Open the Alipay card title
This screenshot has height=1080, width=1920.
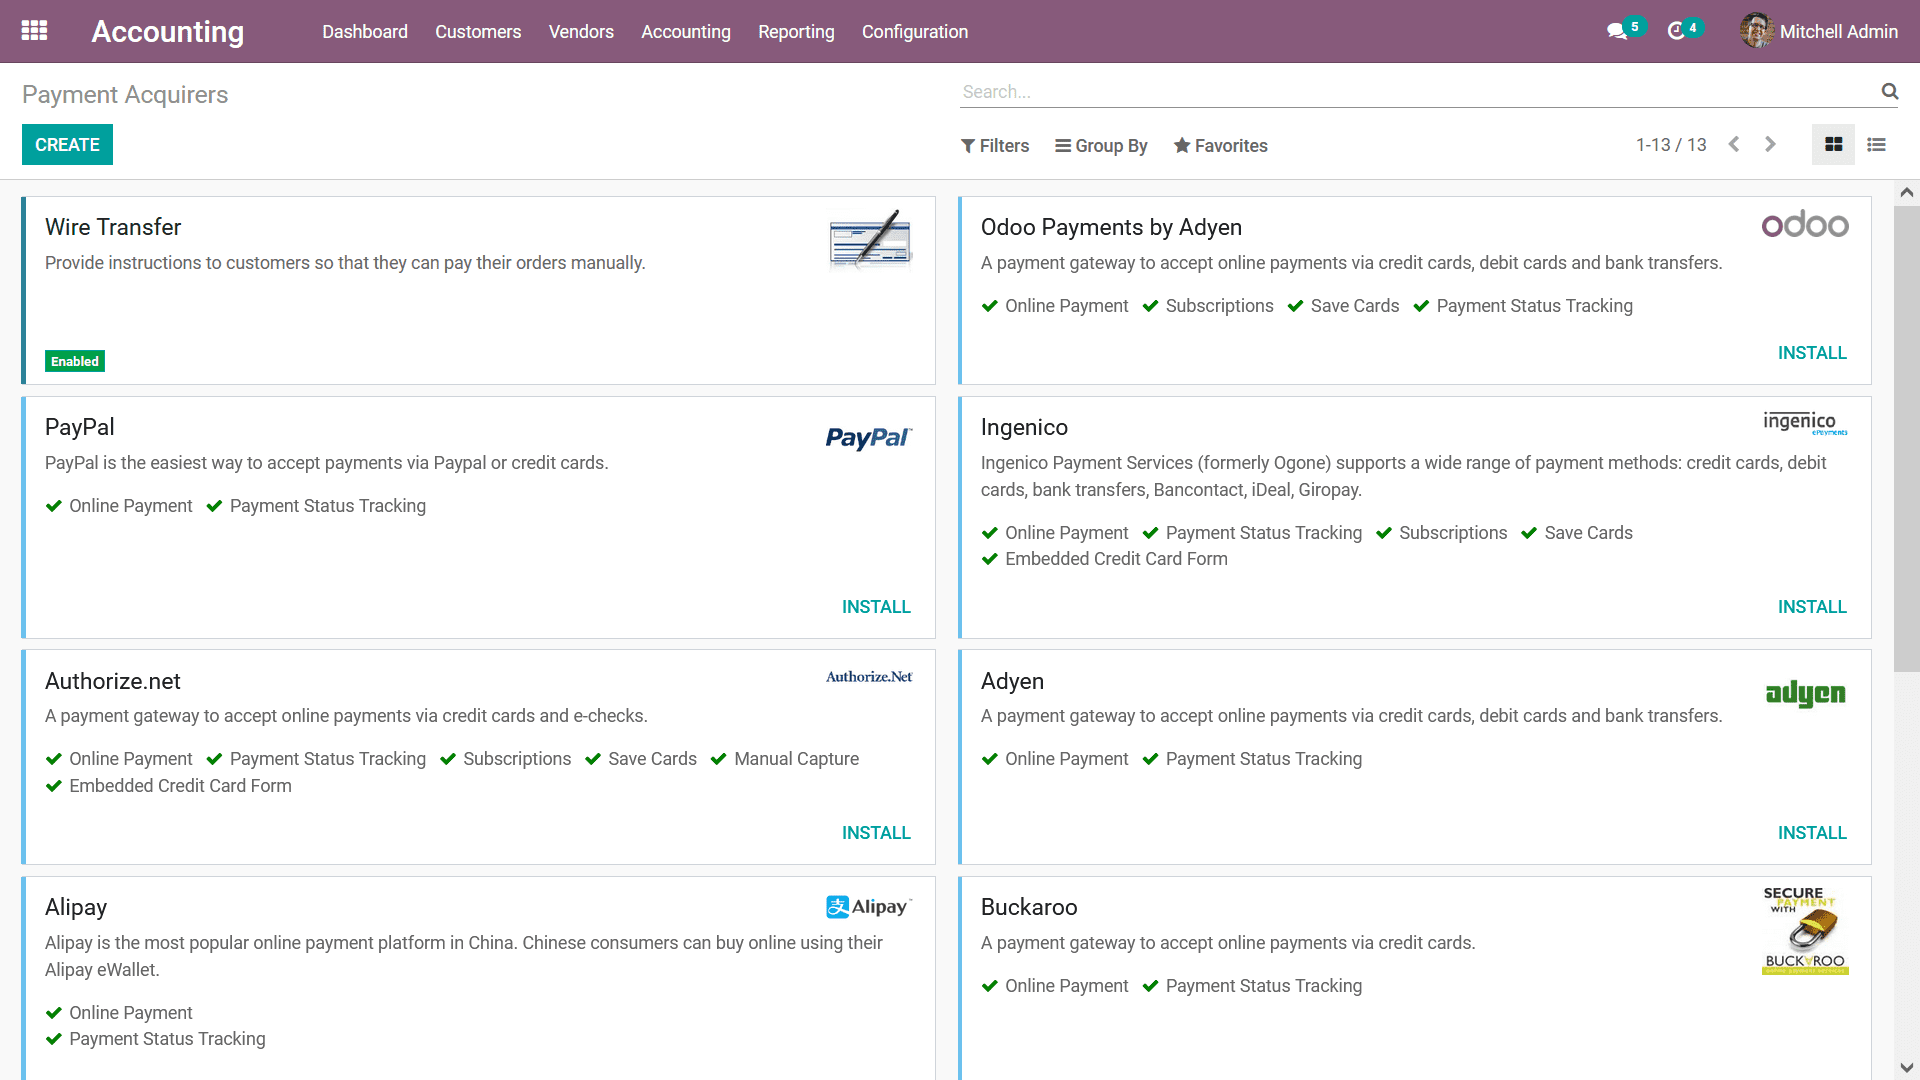(x=76, y=907)
